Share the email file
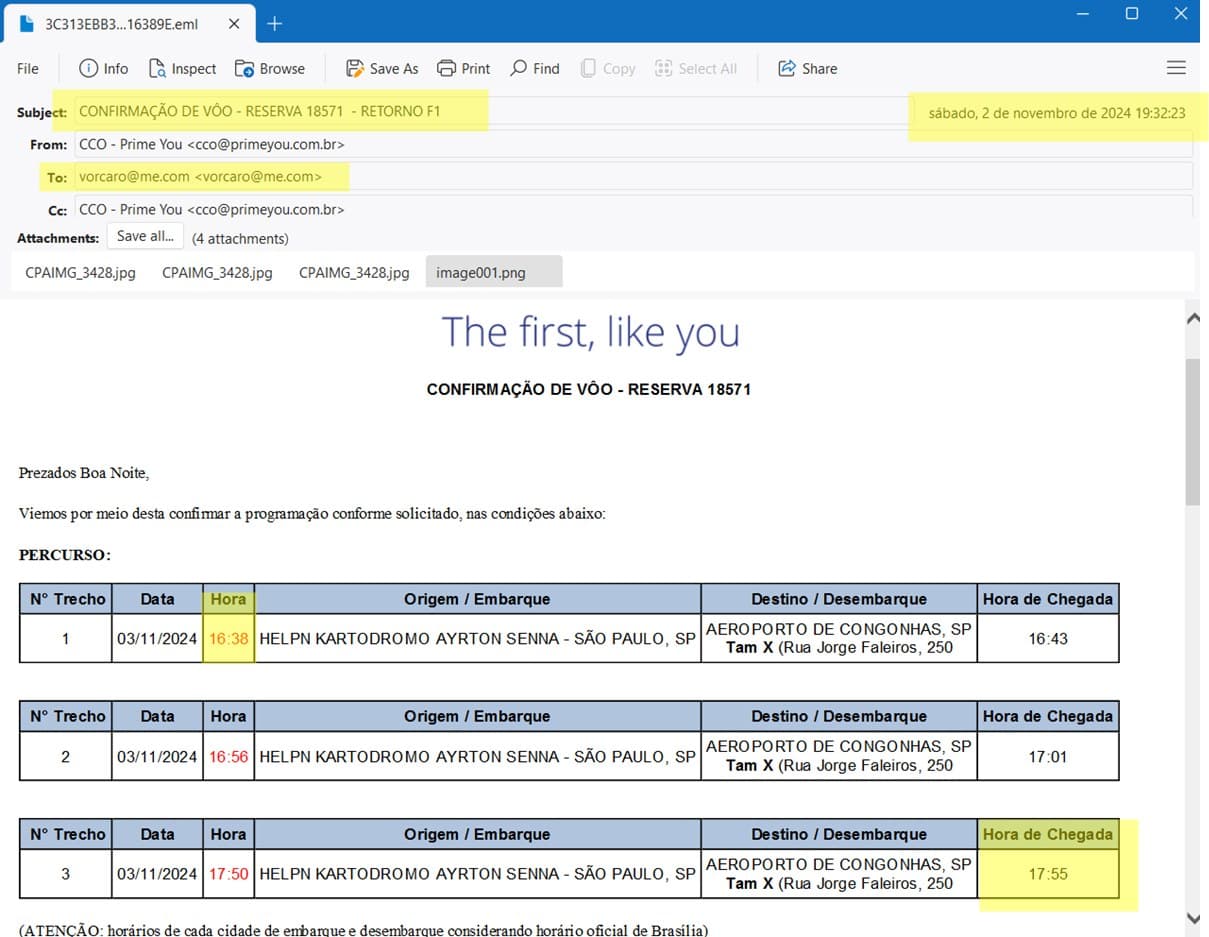Screen dimensions: 1209x937 tap(807, 68)
